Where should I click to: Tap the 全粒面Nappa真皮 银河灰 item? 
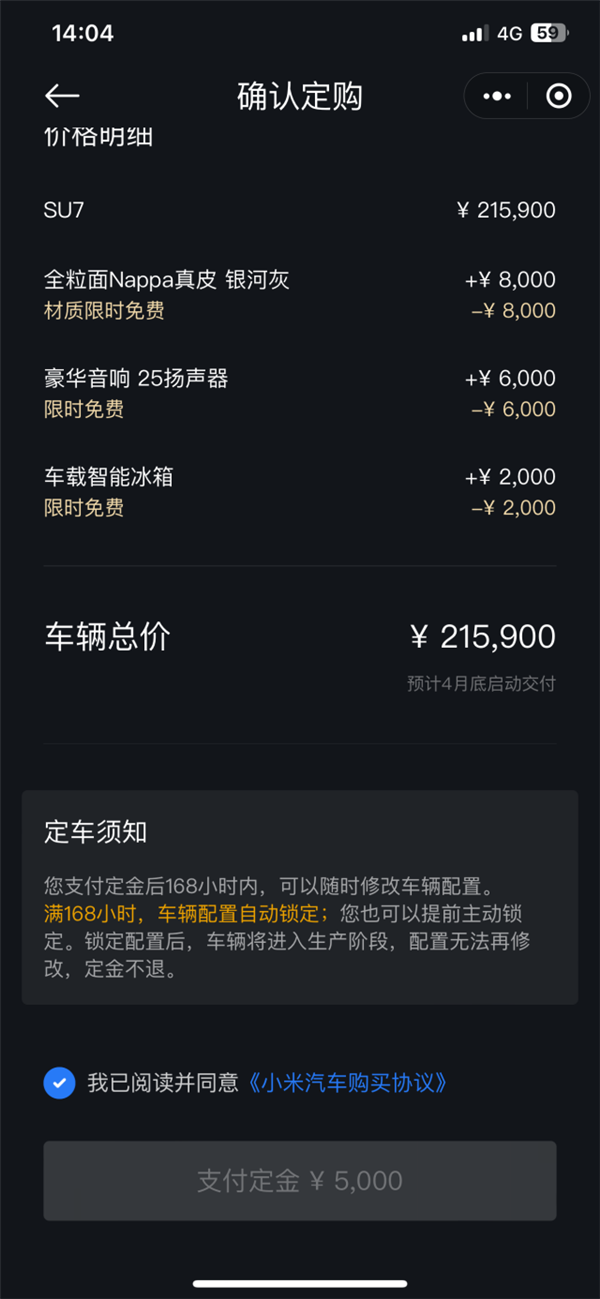pyautogui.click(x=167, y=279)
